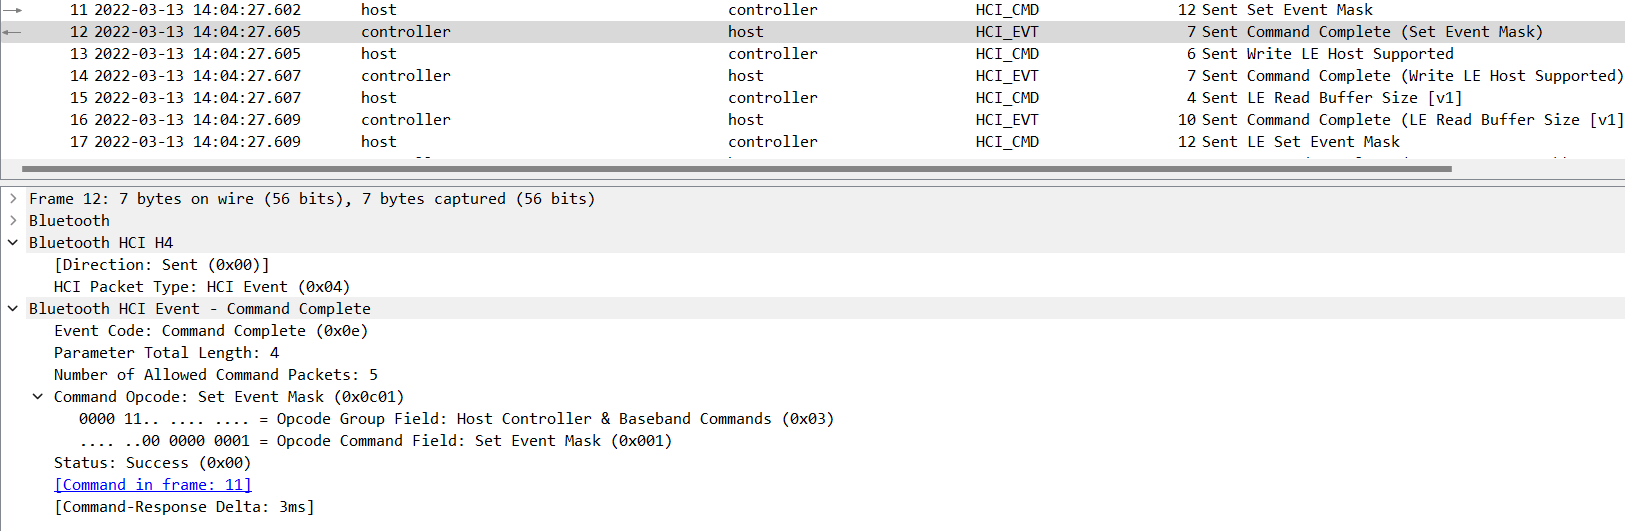Viewport: 1625px width, 531px height.
Task: Expand the Bluetooth protocol node
Action: [x=13, y=221]
